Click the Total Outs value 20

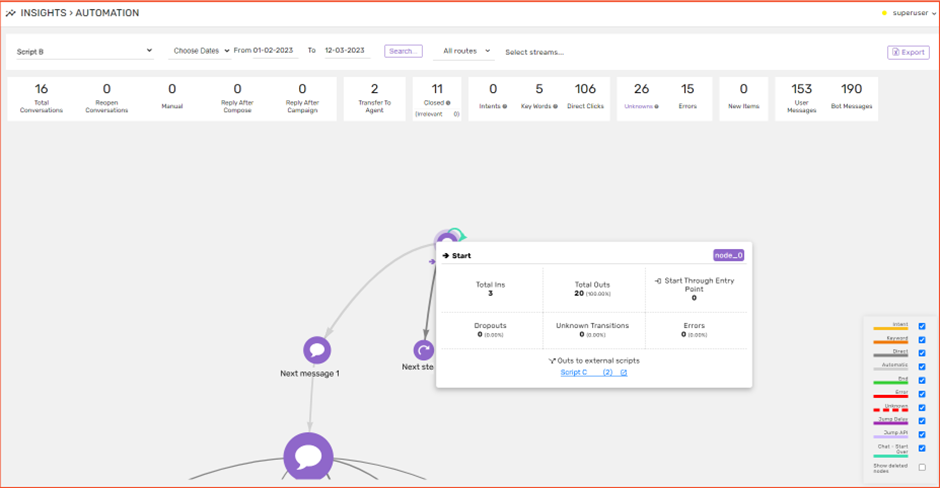(579, 294)
